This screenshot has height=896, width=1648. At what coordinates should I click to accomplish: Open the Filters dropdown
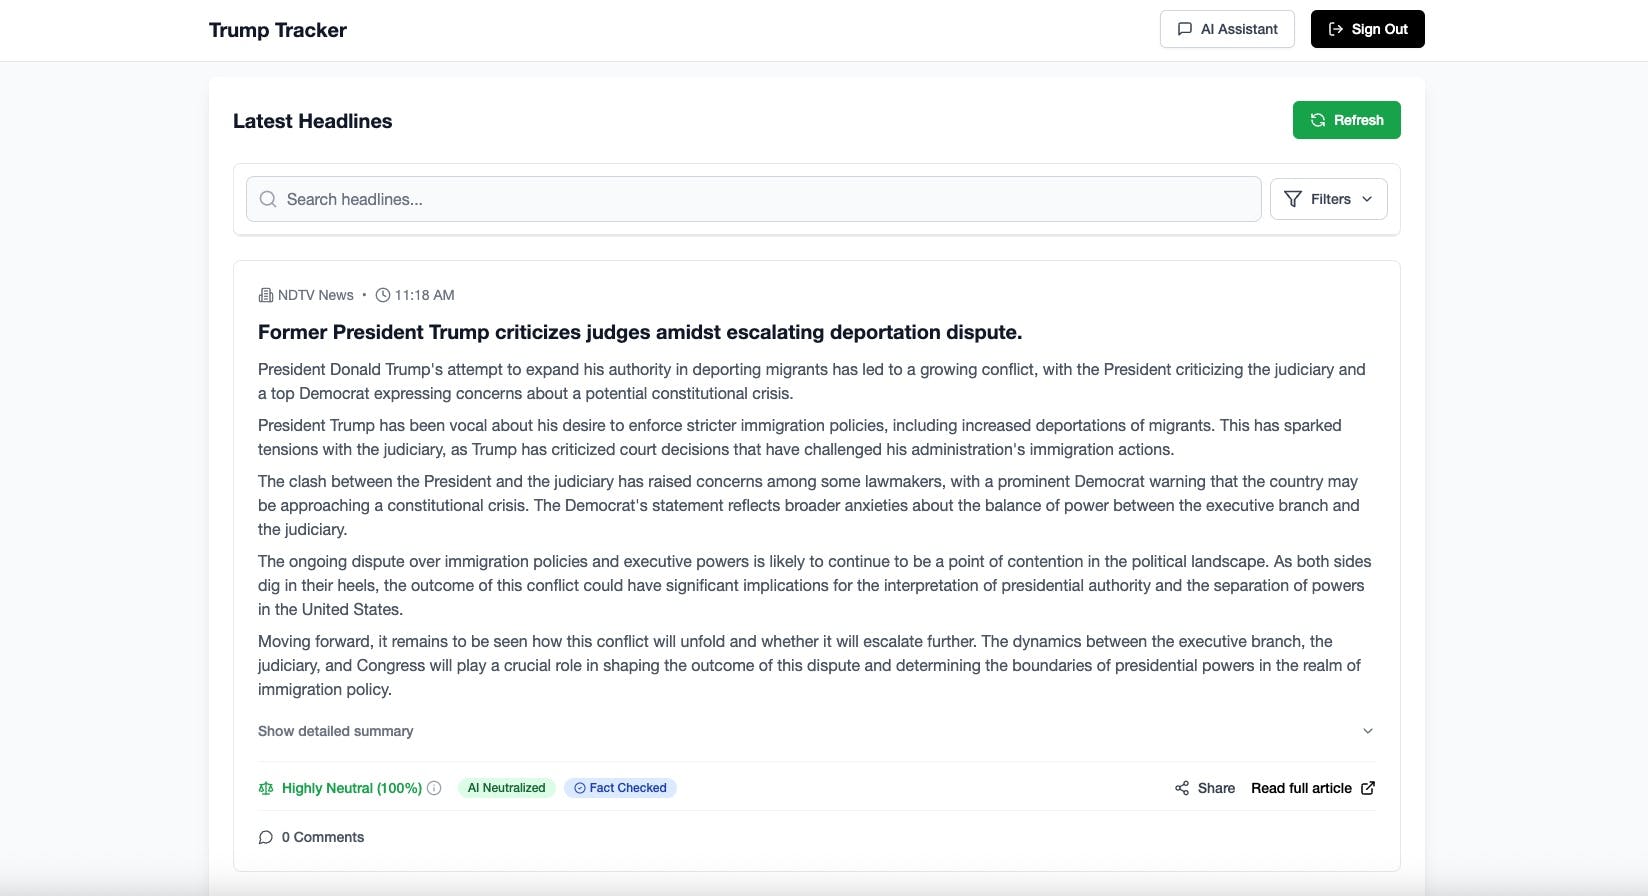click(1328, 199)
